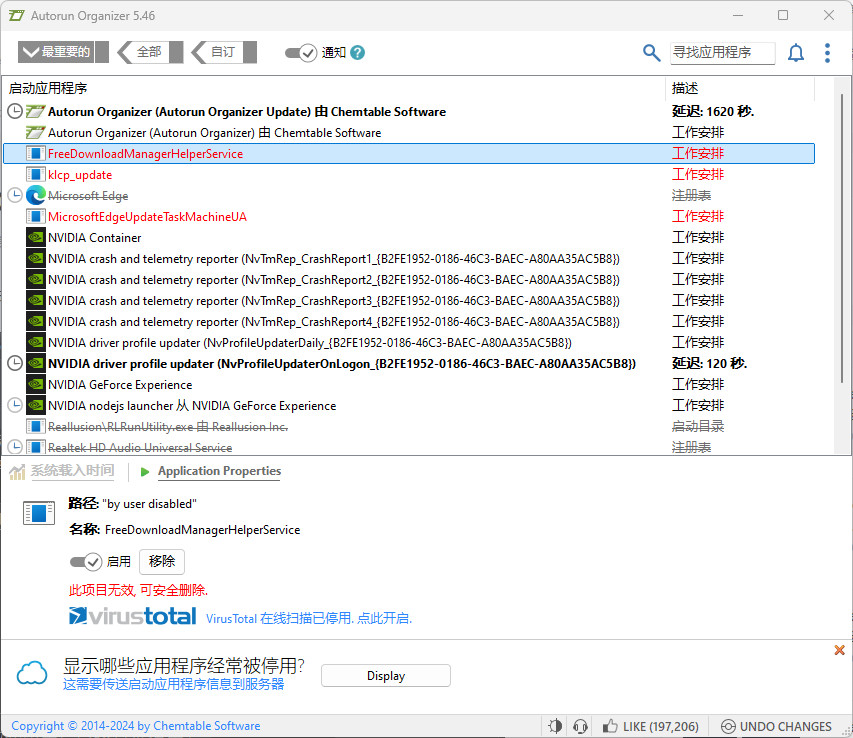Select the 最重要的 filter tab
This screenshot has height=738, width=853.
63,52
